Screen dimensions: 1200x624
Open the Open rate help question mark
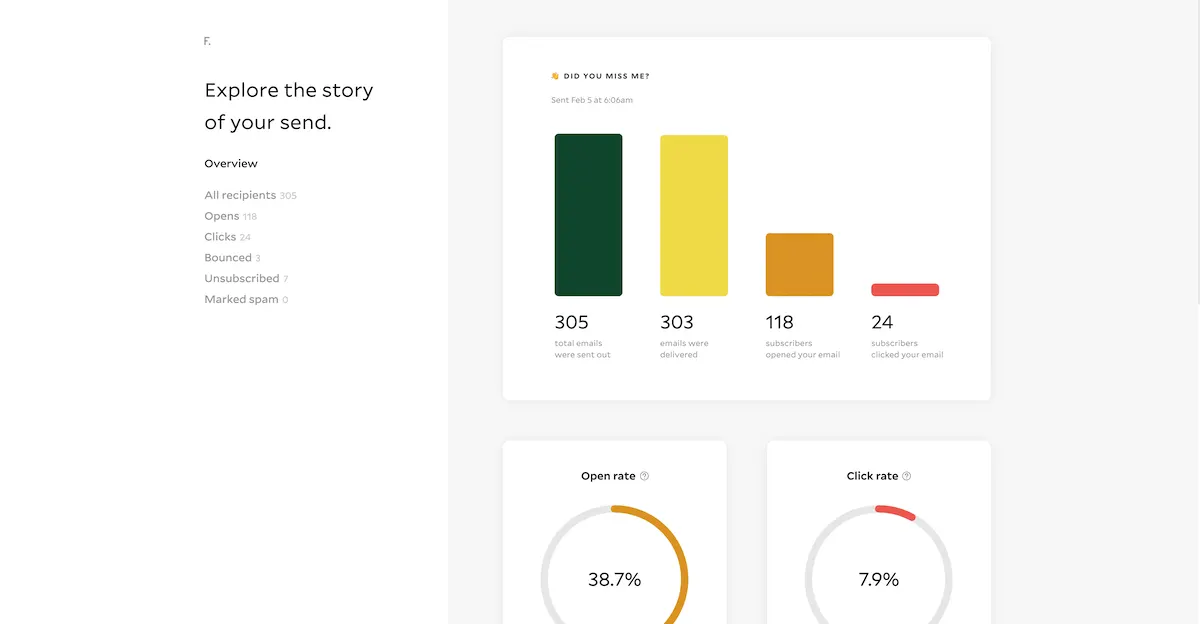644,476
